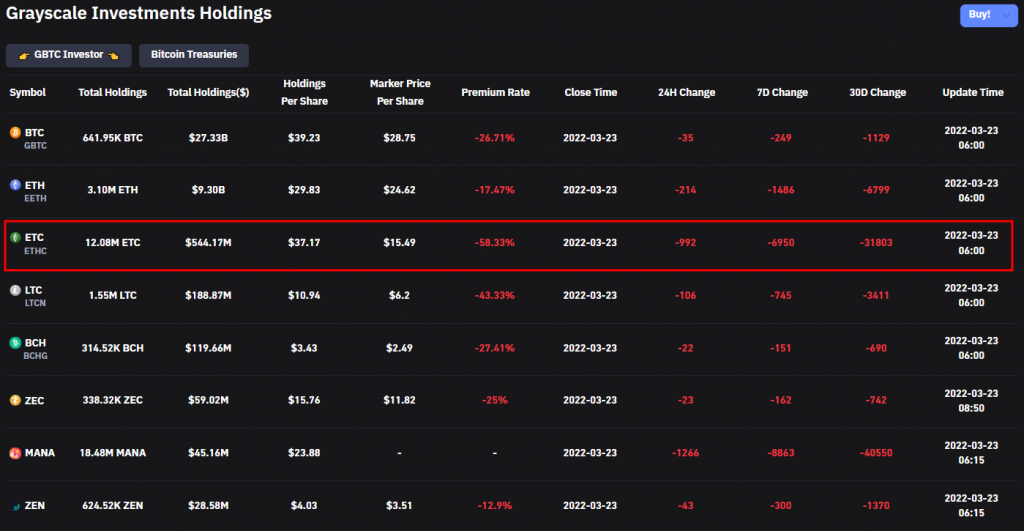Screen dimensions: 1024x531
Task: Open the GBTC ticker link
Action: click(35, 146)
